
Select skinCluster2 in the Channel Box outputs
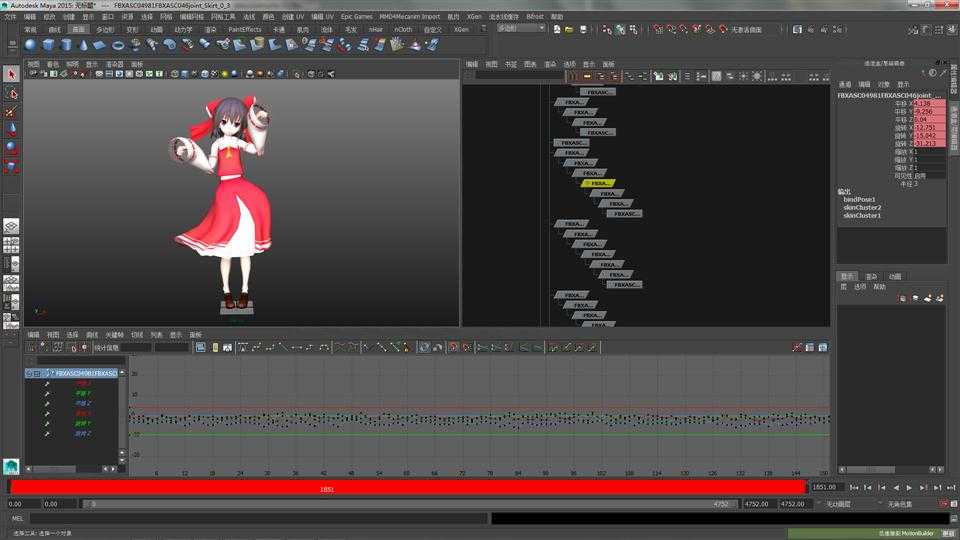tap(862, 208)
